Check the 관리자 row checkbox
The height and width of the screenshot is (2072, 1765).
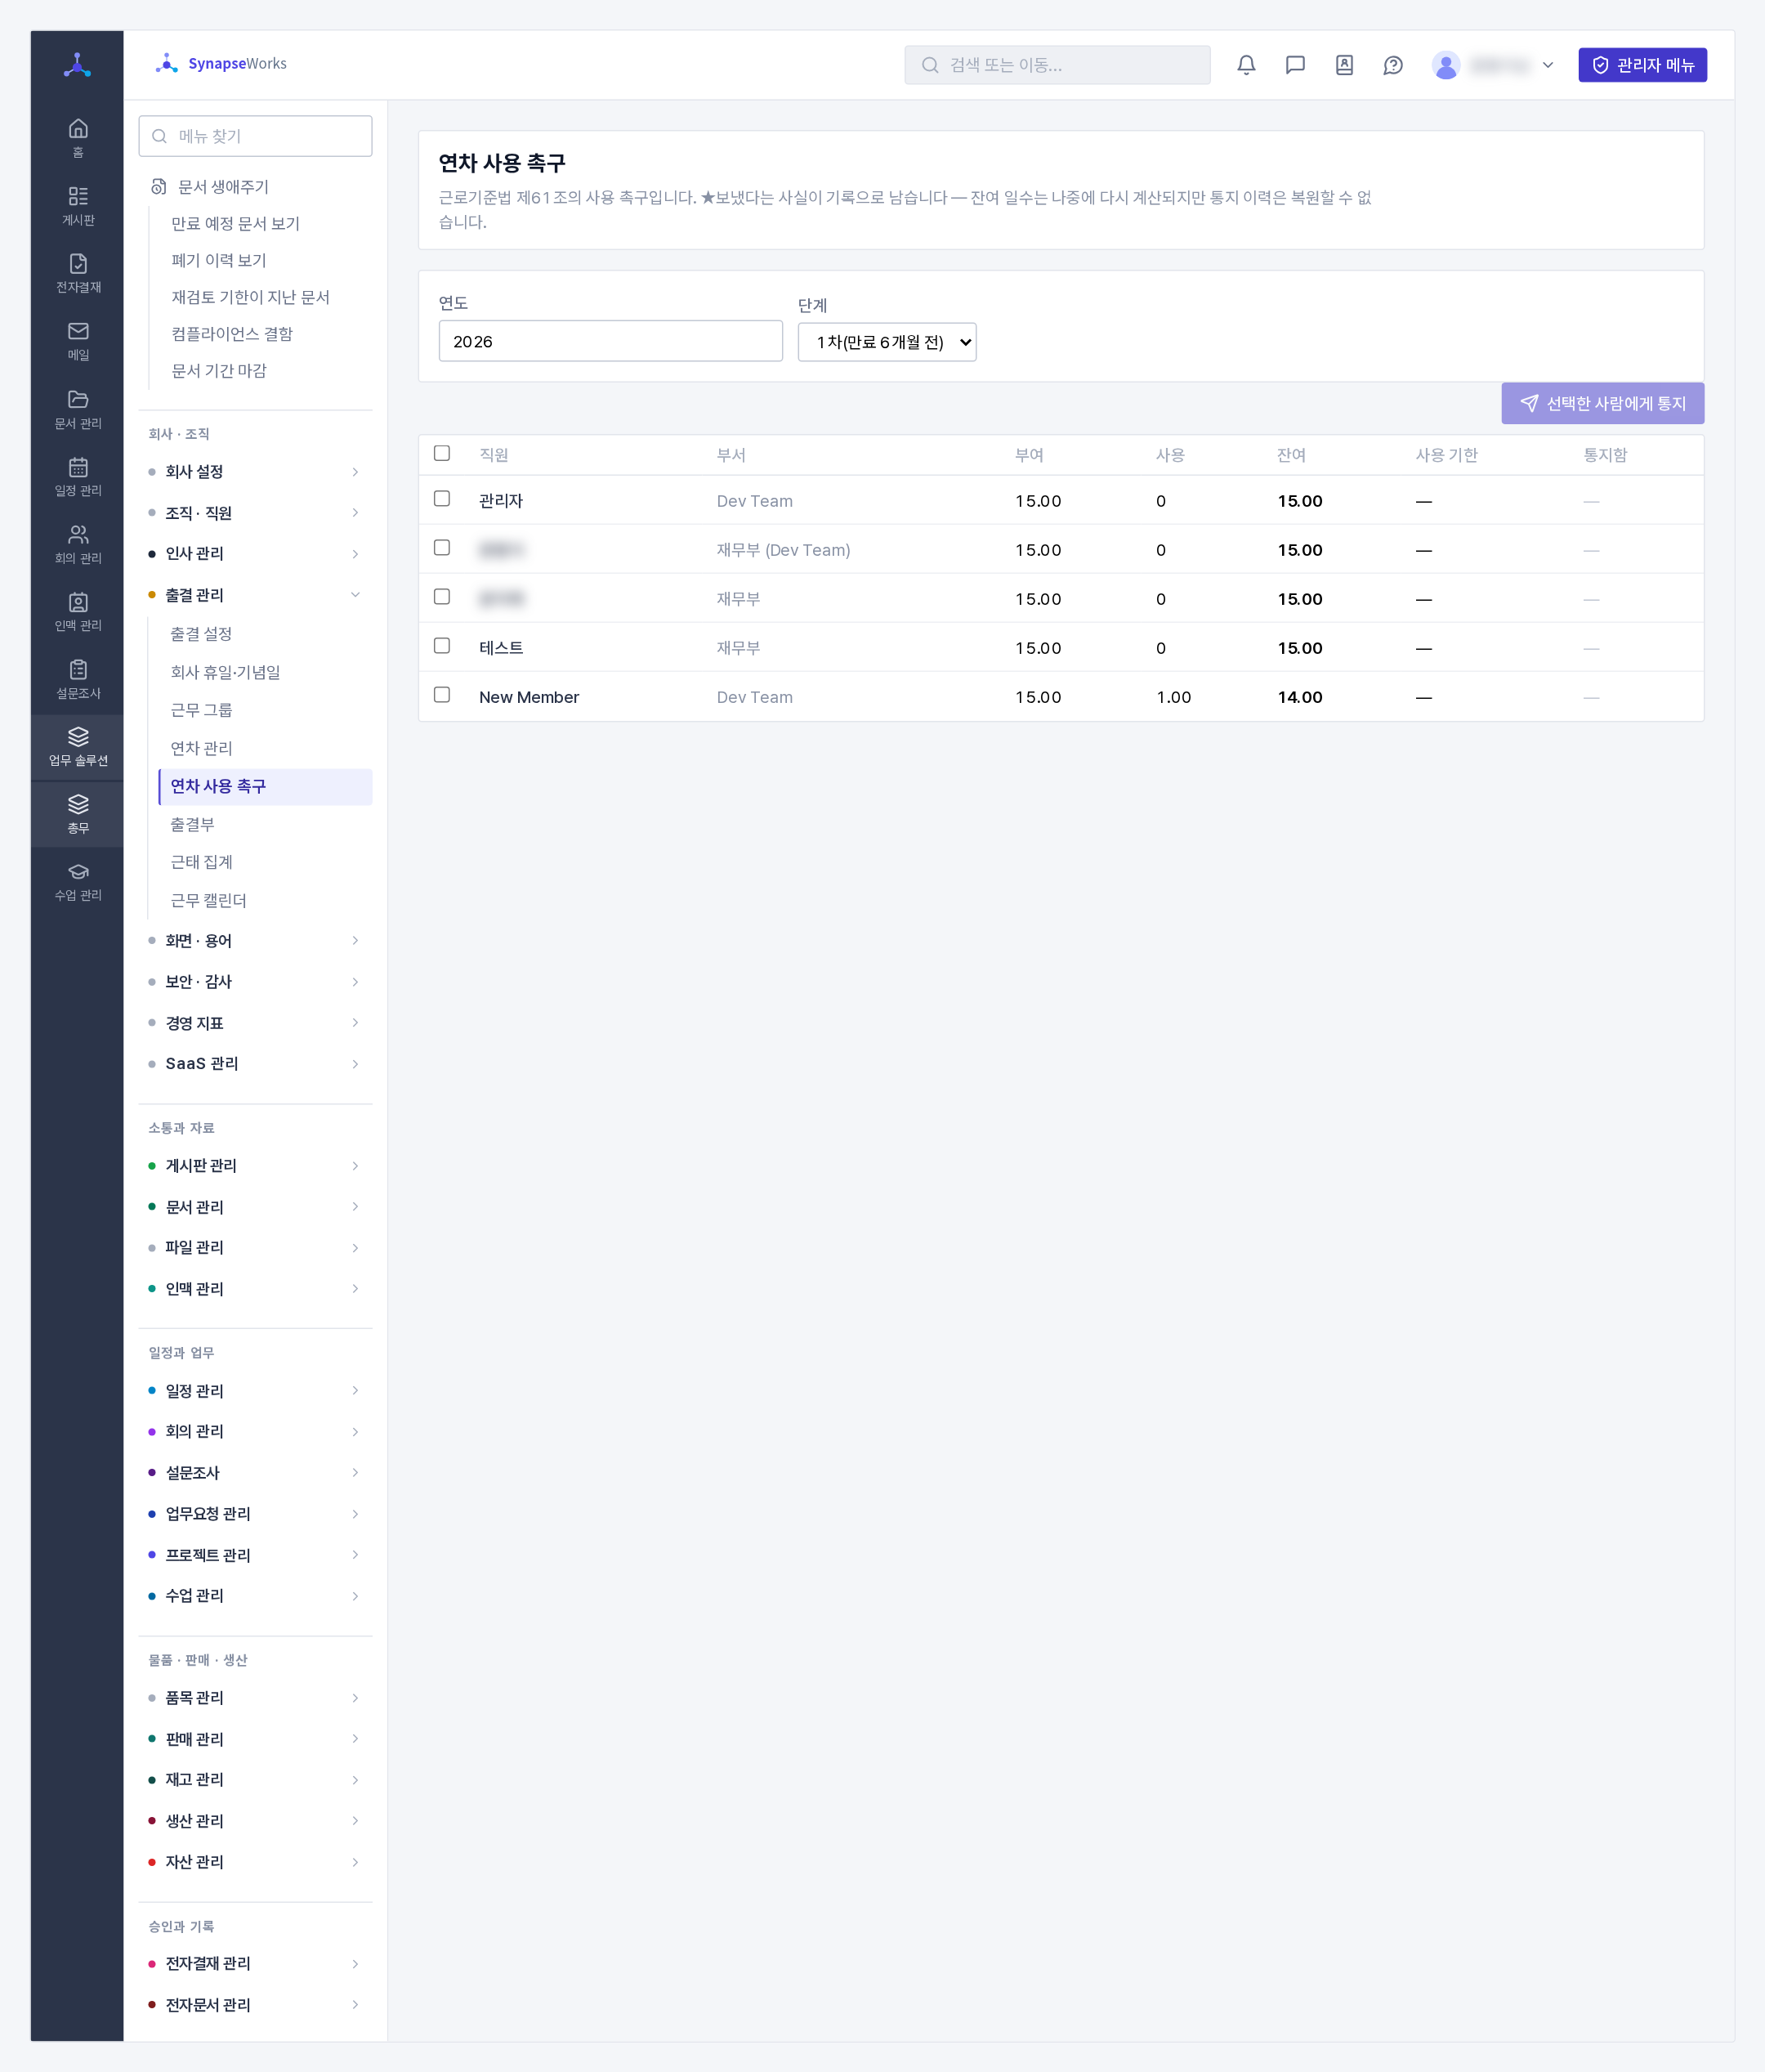pyautogui.click(x=442, y=498)
